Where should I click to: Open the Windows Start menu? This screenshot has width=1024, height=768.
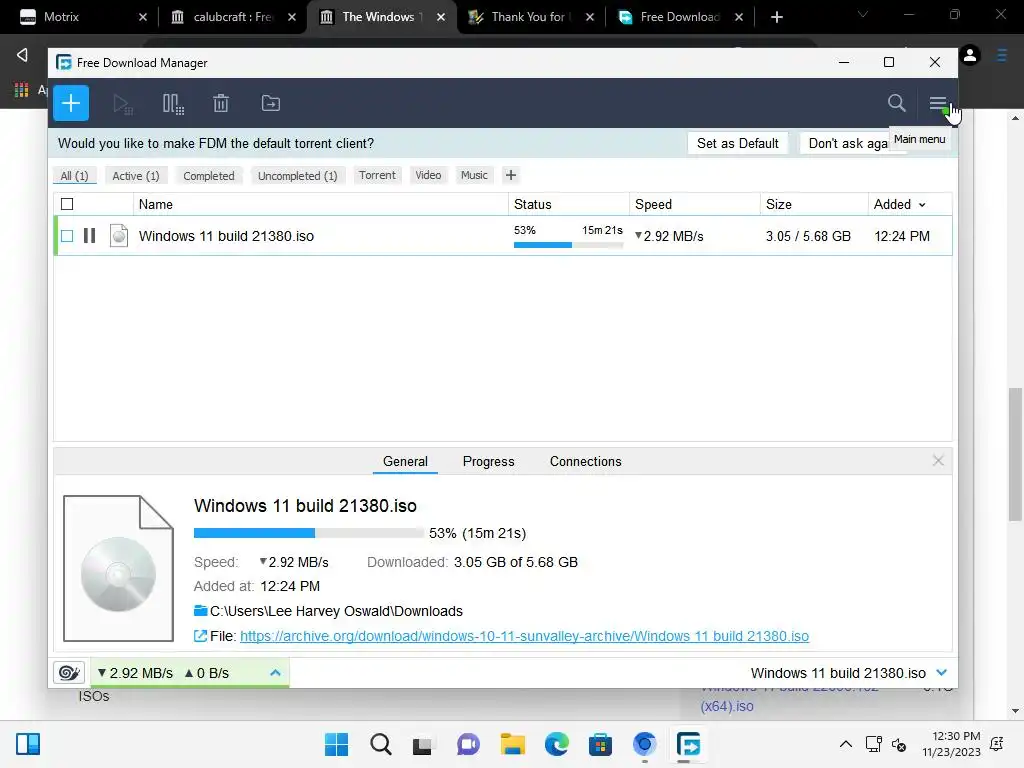[336, 744]
